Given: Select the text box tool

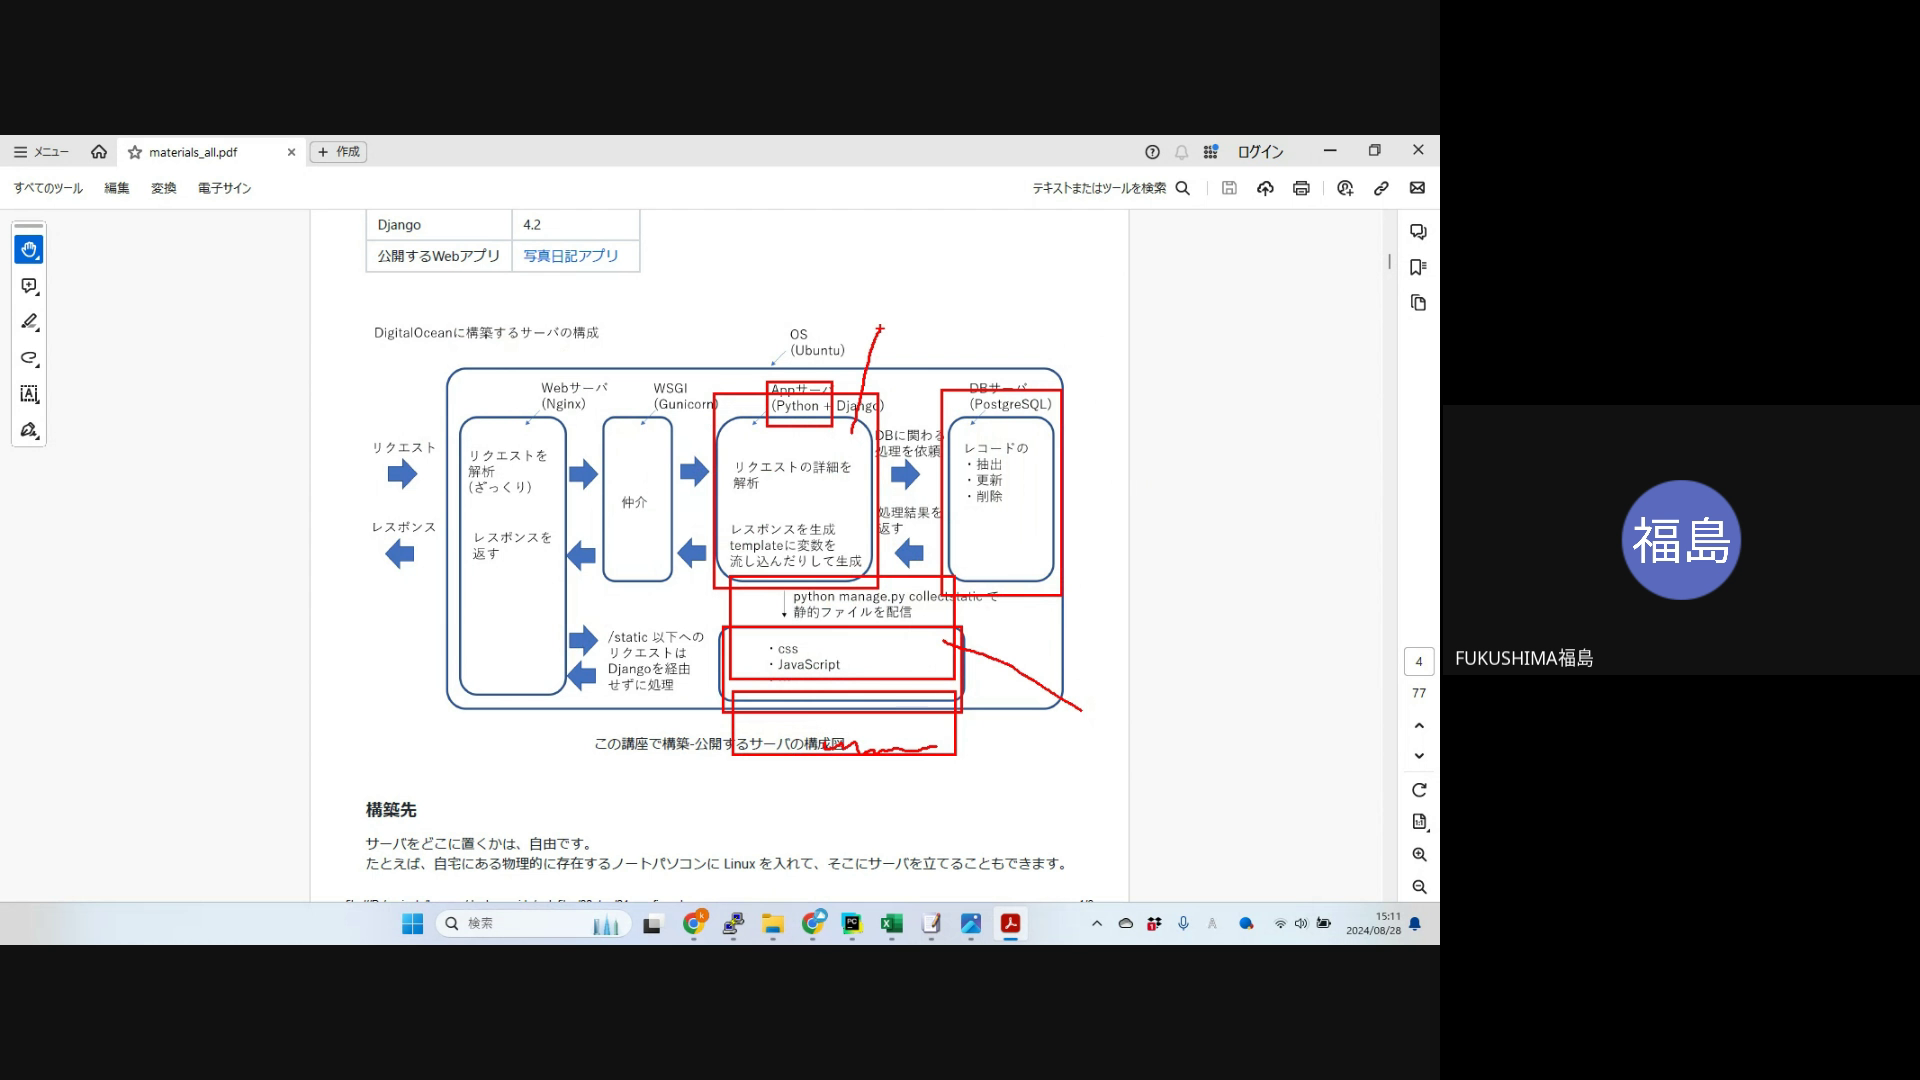Looking at the screenshot, I should coord(29,394).
